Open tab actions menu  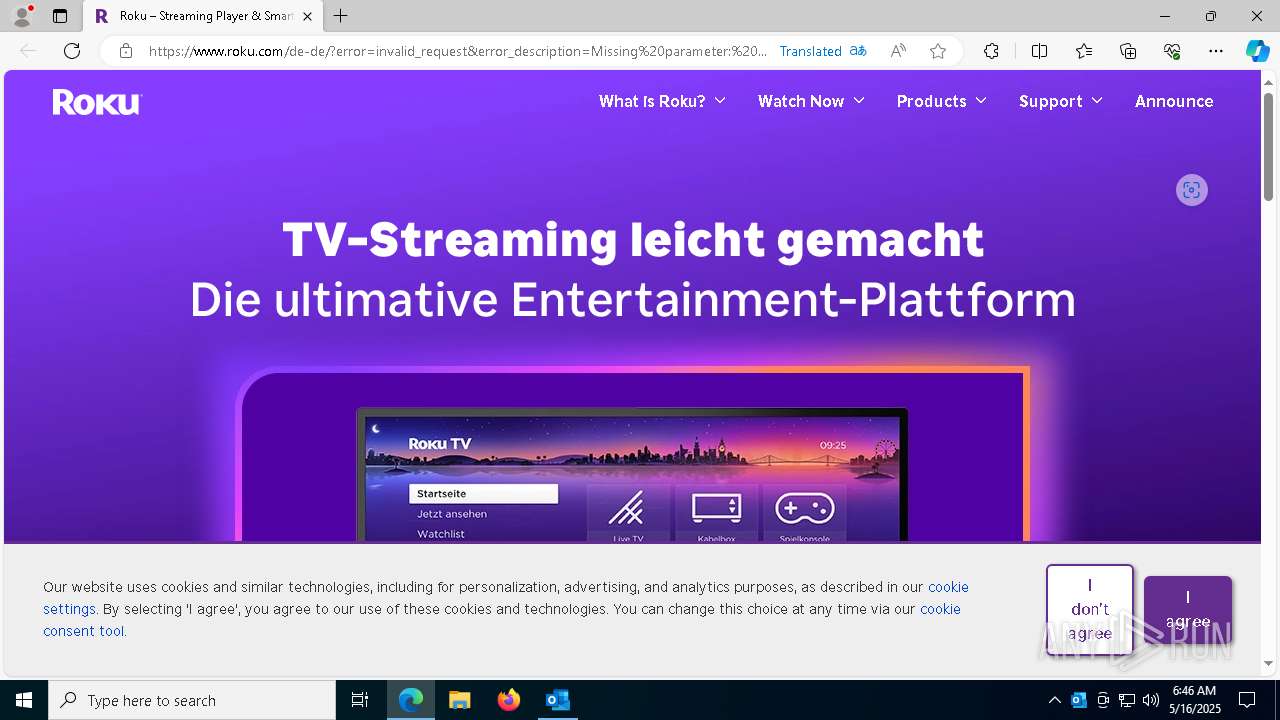coord(60,16)
